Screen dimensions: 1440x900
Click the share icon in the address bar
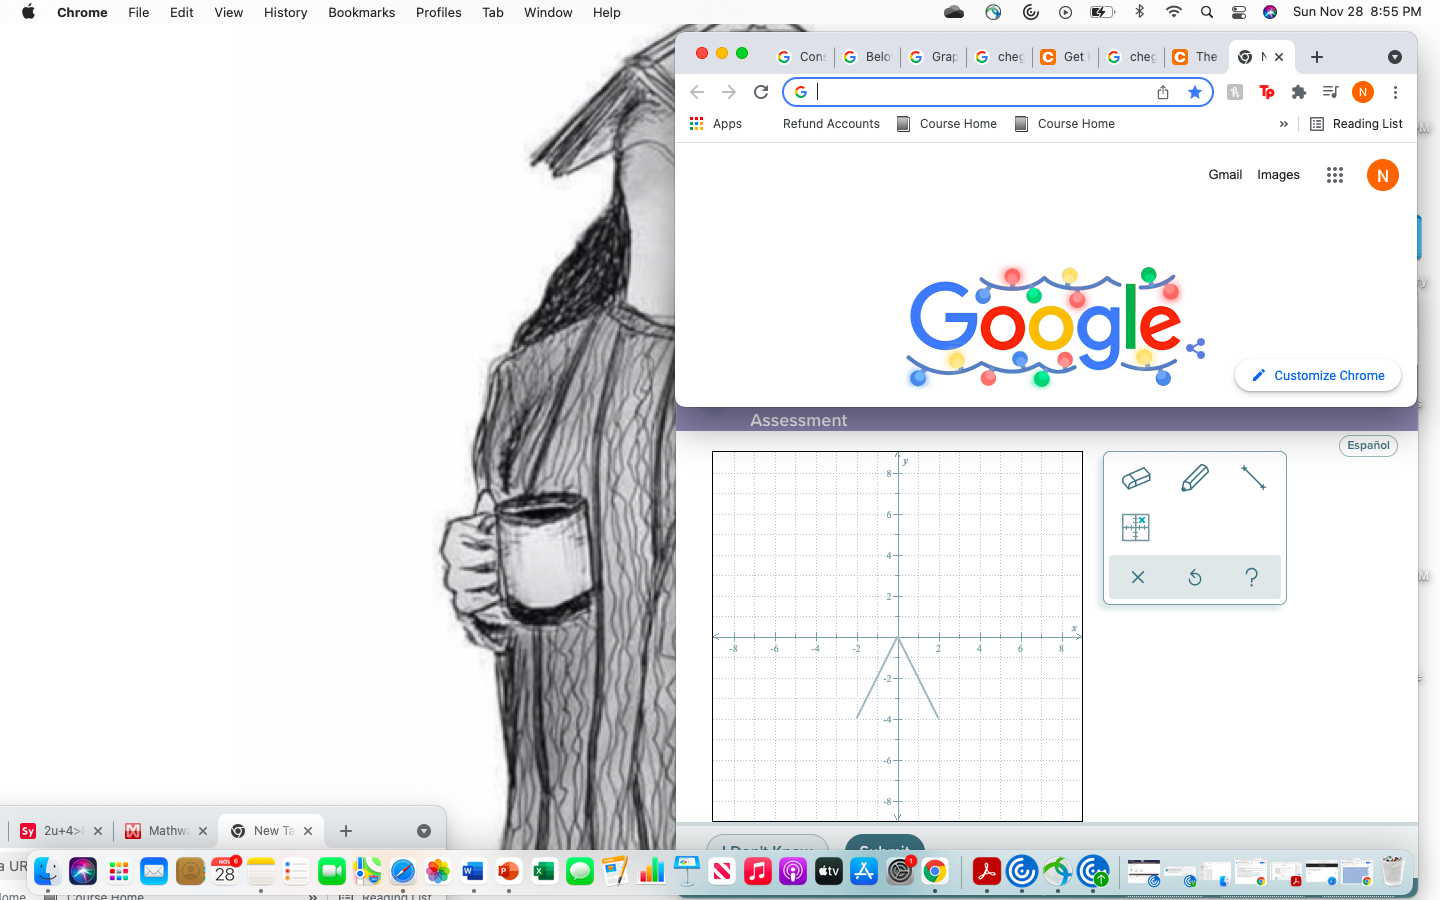click(1162, 91)
